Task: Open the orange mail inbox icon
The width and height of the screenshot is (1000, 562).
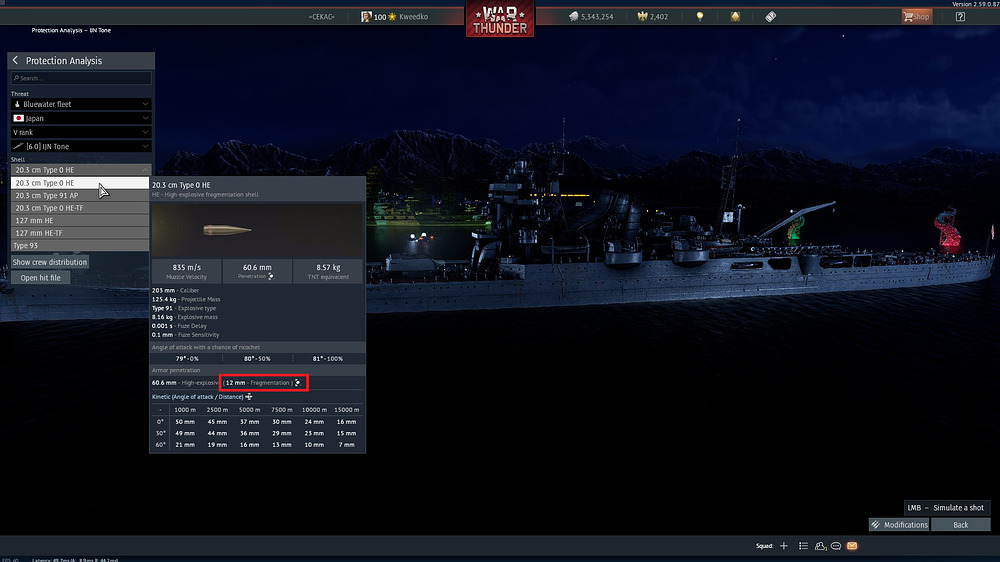Action: pos(852,546)
